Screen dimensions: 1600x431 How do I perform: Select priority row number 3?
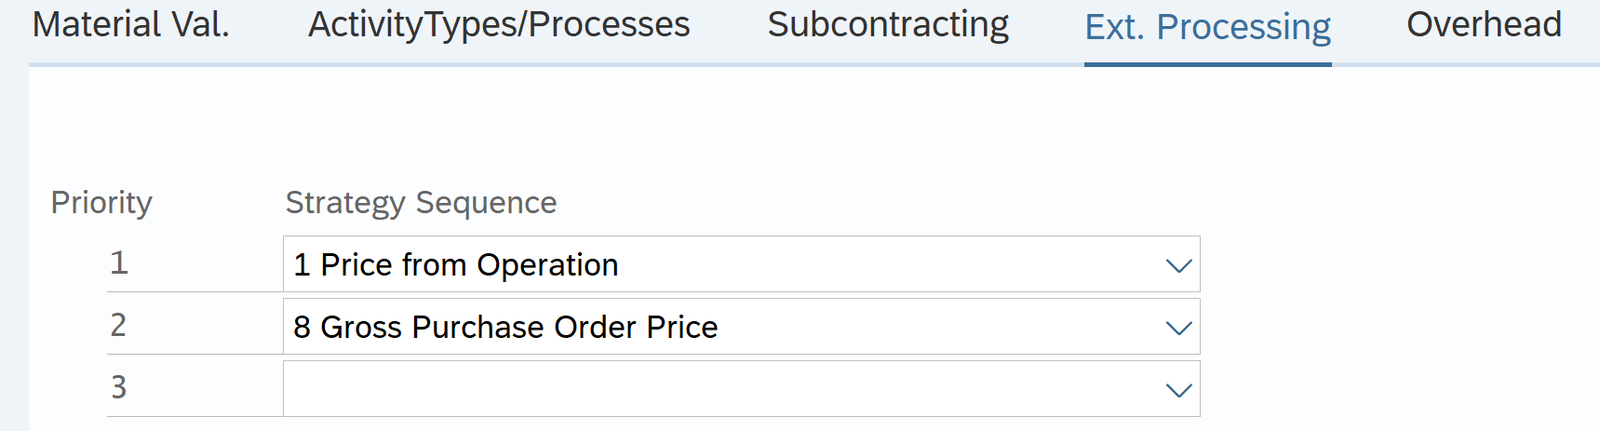point(119,387)
